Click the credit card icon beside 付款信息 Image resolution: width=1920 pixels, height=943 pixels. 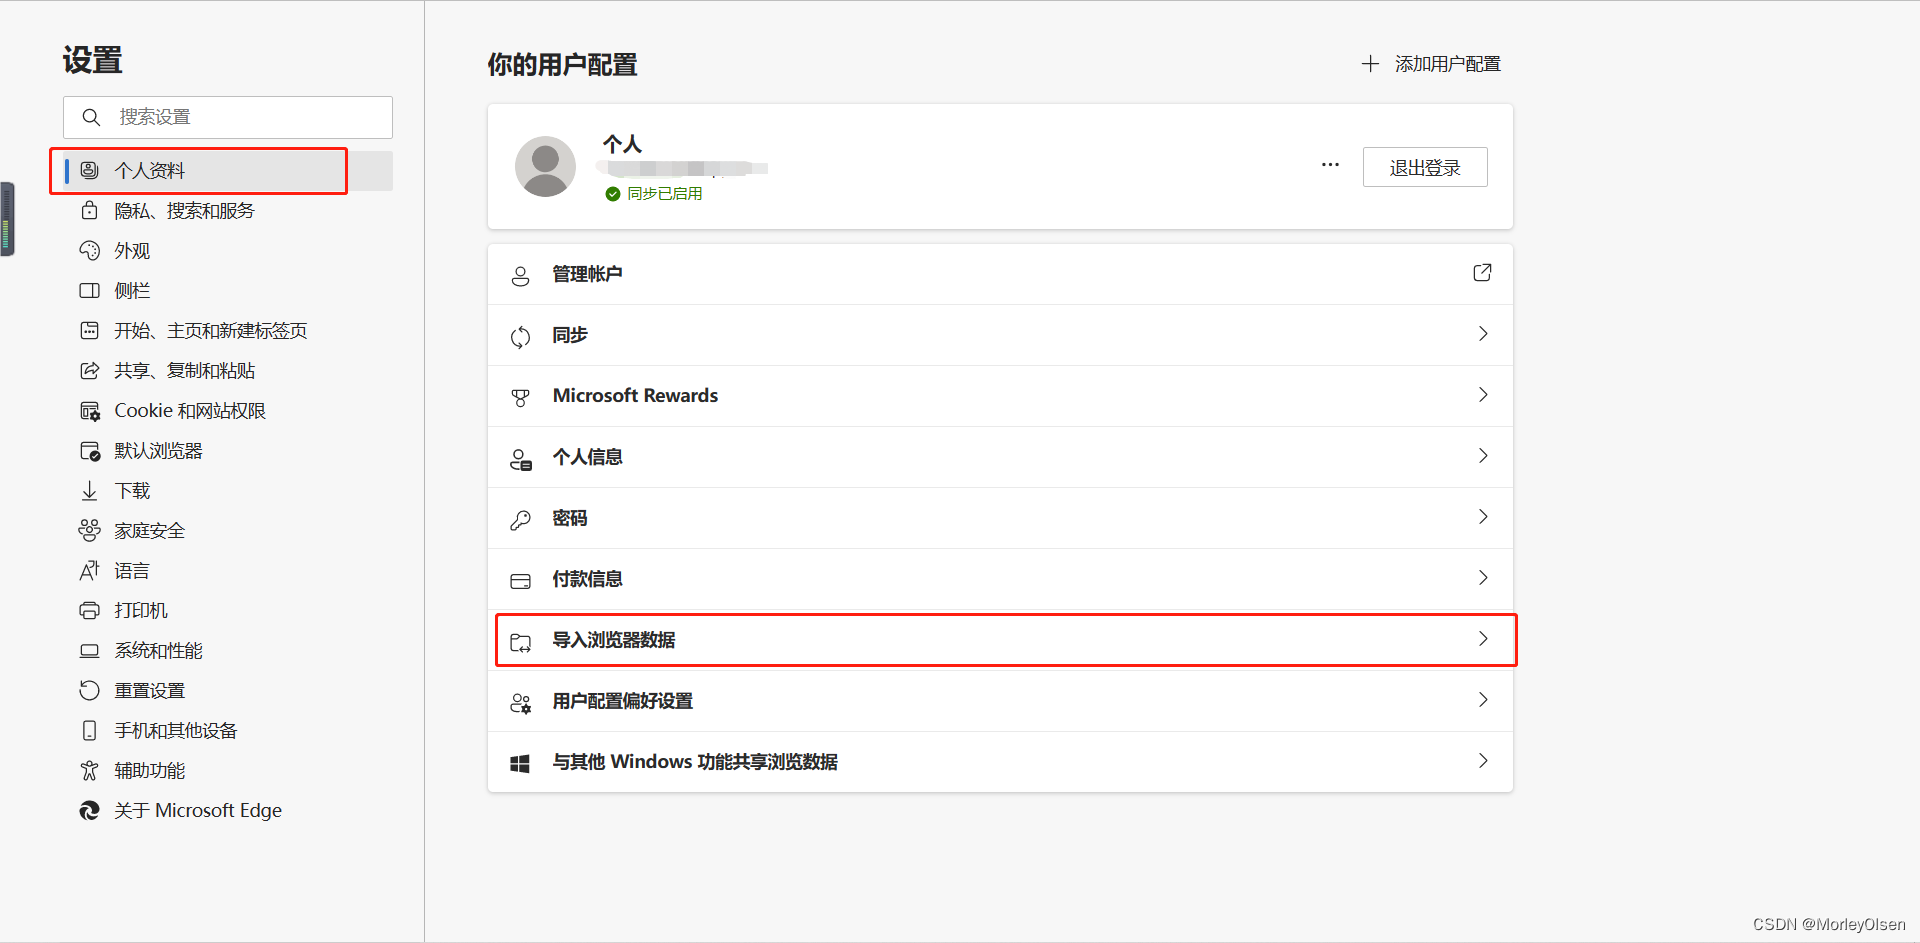pyautogui.click(x=520, y=581)
